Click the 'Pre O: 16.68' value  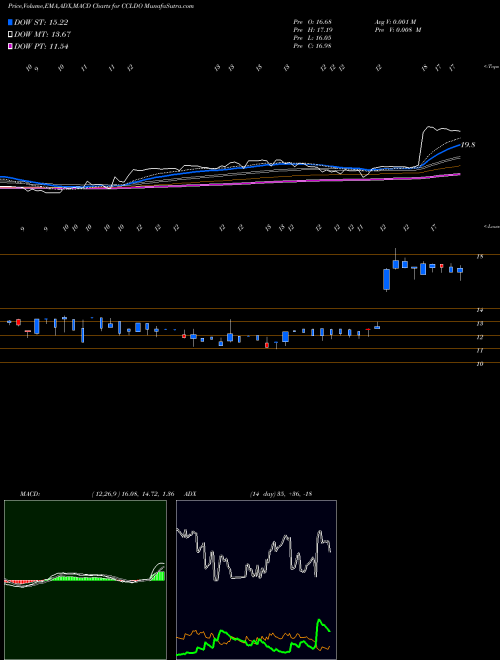coord(313,21)
